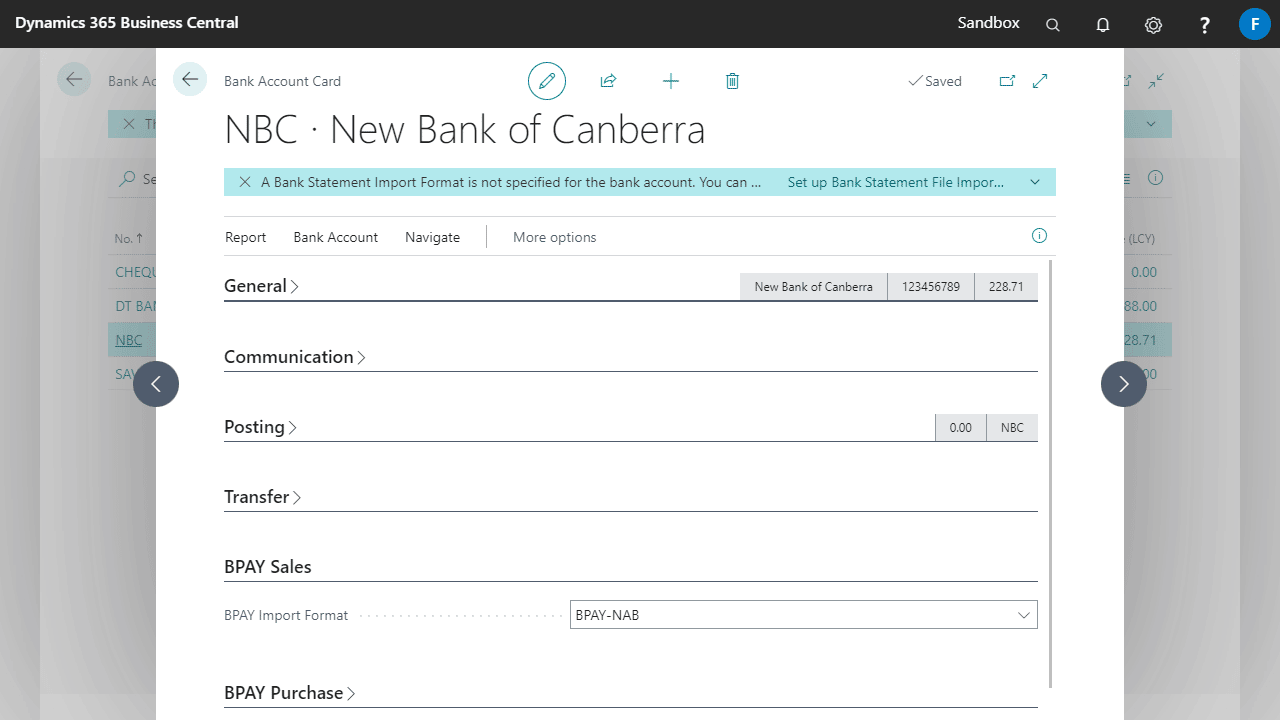1280x720 pixels.
Task: Open notifications bell icon
Action: pyautogui.click(x=1103, y=25)
